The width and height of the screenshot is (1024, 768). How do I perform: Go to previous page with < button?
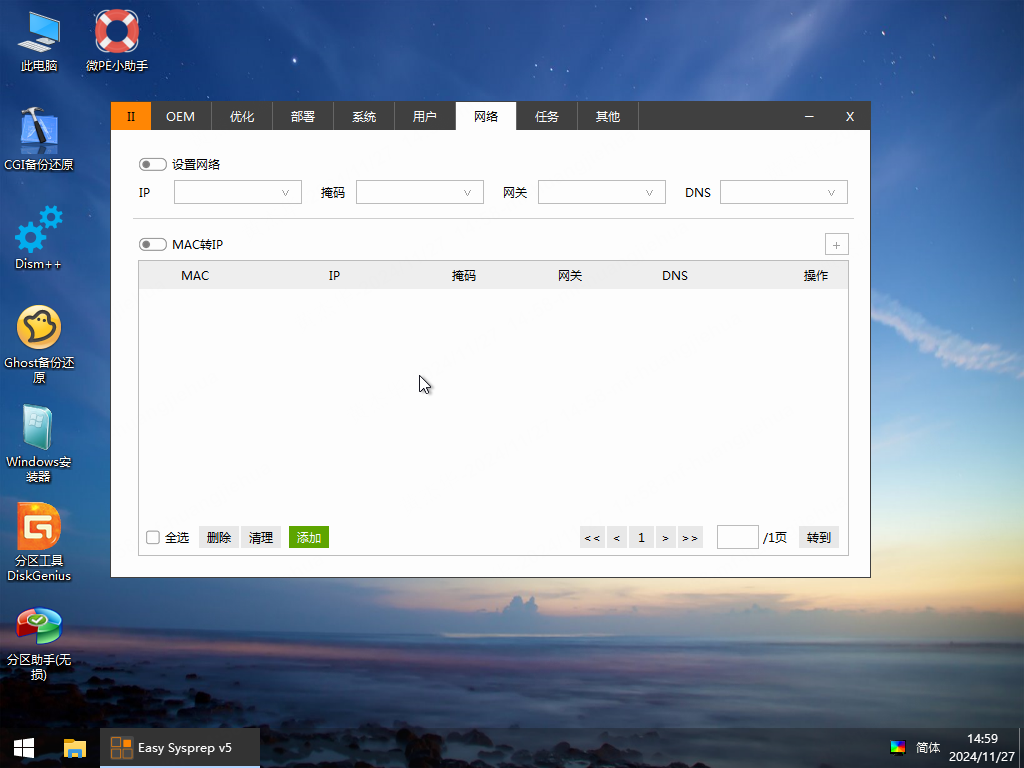(x=617, y=537)
